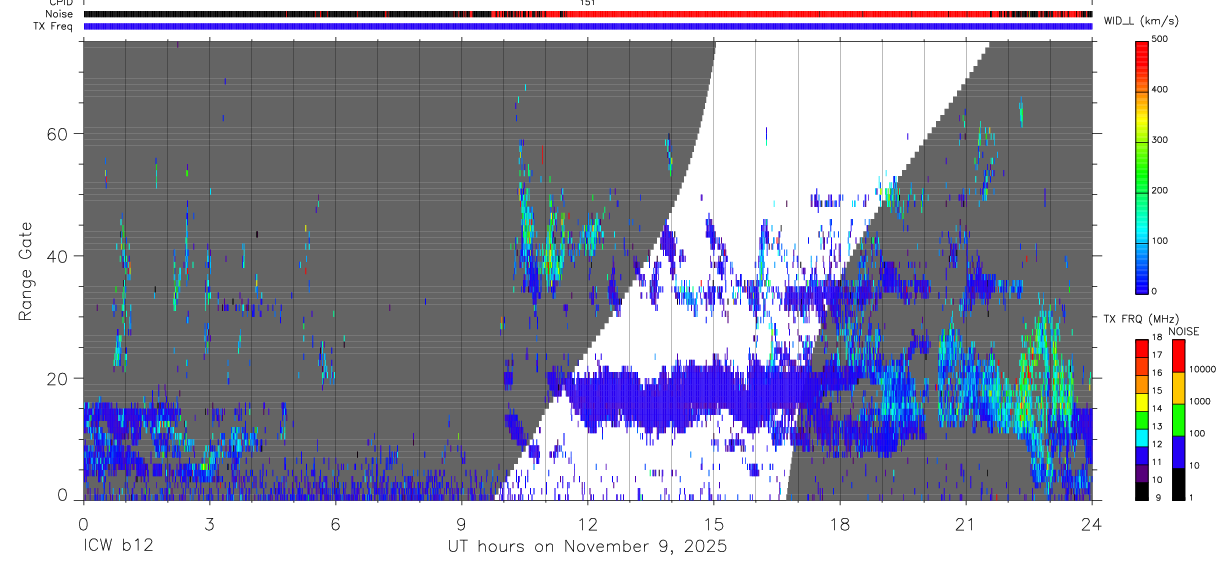The image size is (1228, 567).
Task: Click the 1000 label on NOISE scale
Action: pyautogui.click(x=1201, y=401)
